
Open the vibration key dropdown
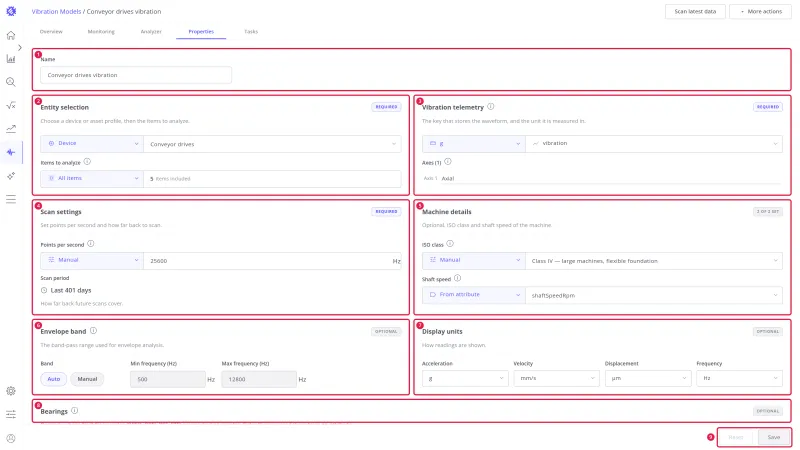654,143
